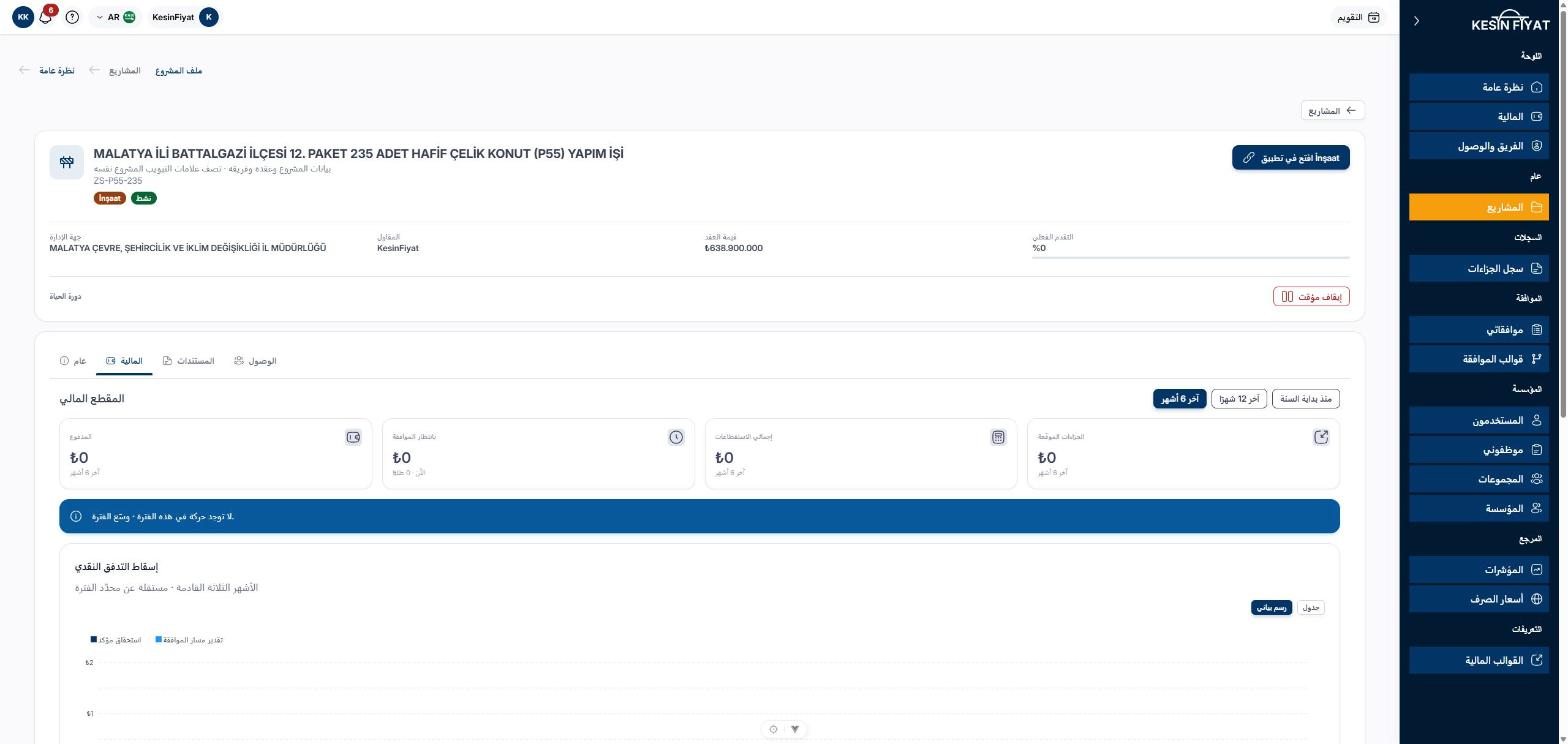1568x744 pixels.
Task: Click the info icon in the blue banner
Action: (x=76, y=516)
